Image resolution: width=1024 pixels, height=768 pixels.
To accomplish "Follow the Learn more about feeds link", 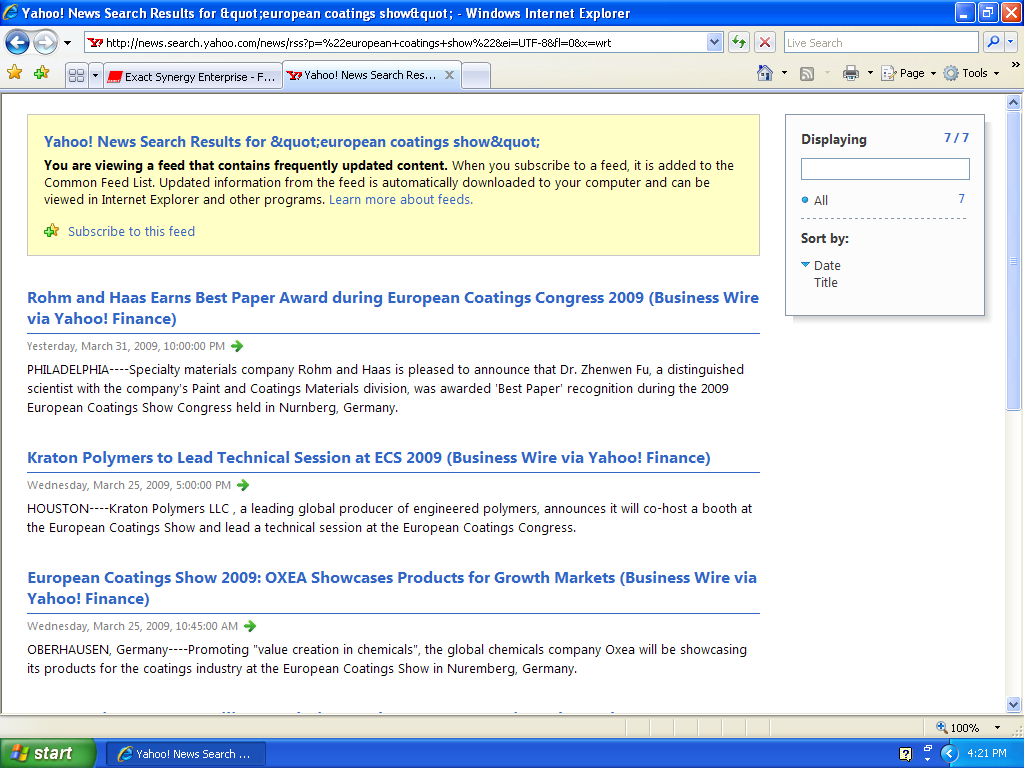I will tap(401, 200).
